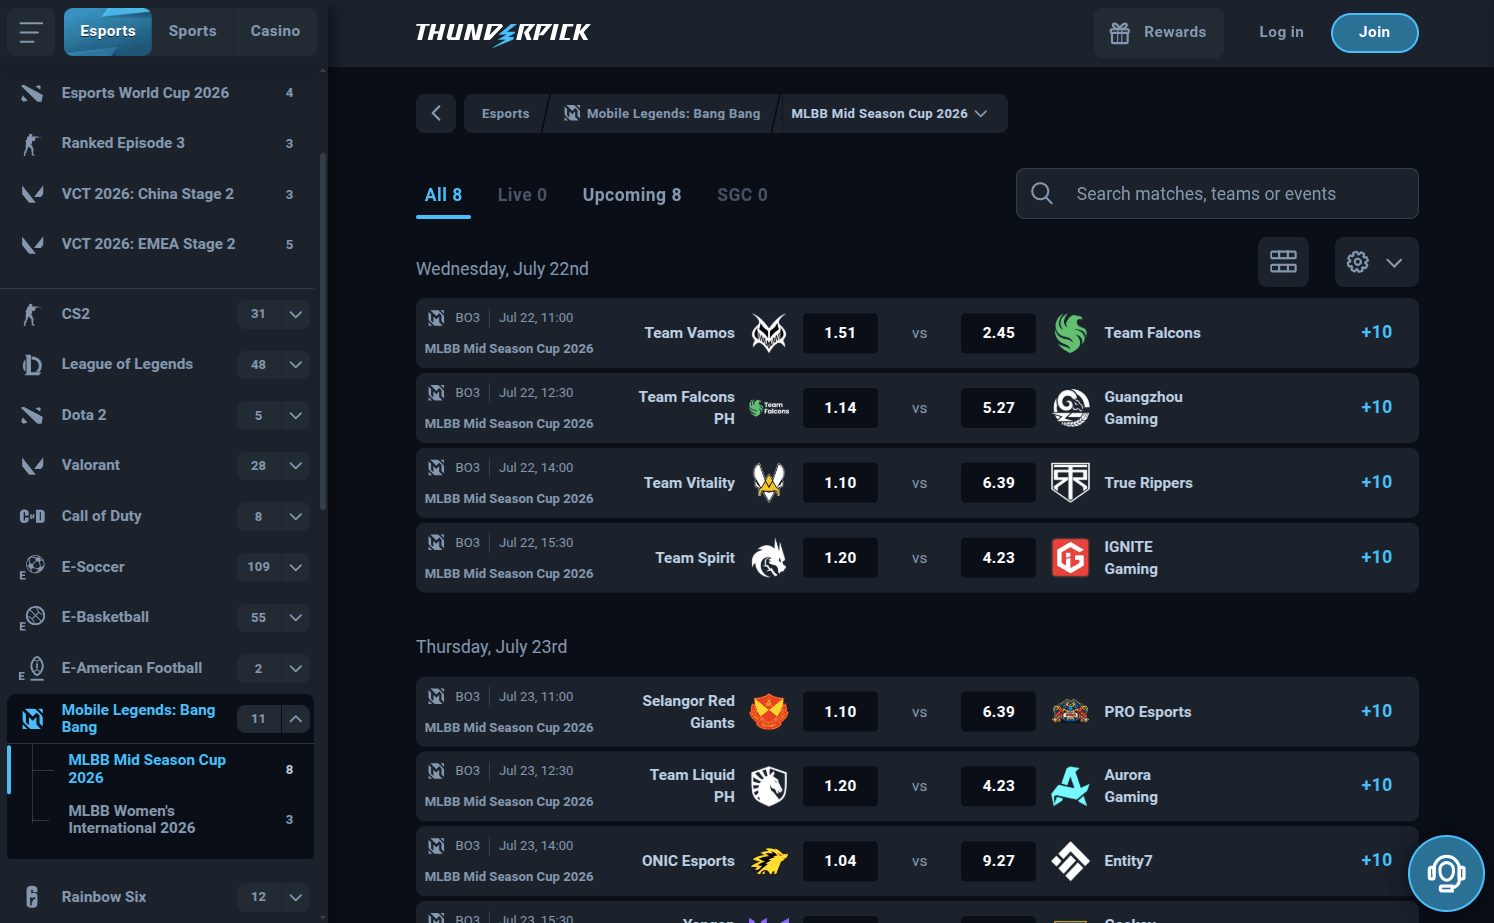Click the sidebar vertical scrollbar
This screenshot has width=1494, height=923.
coord(322,330)
